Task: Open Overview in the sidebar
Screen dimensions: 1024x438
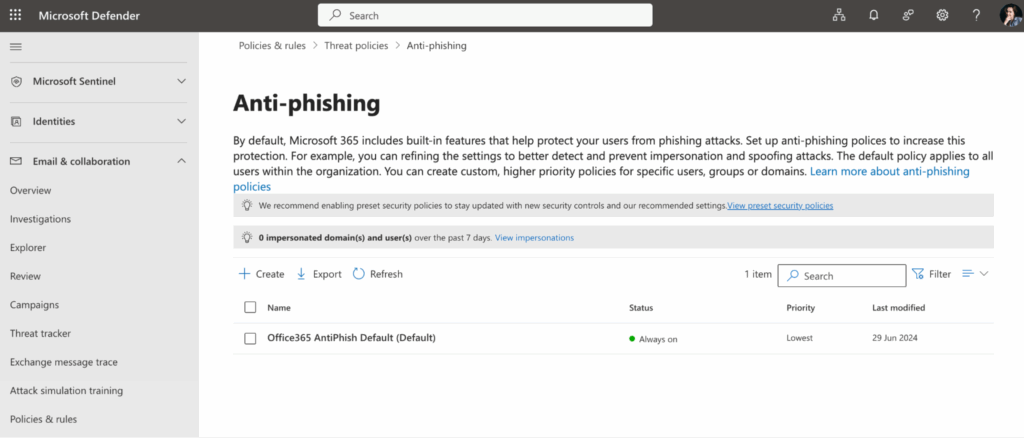Action: (x=31, y=191)
